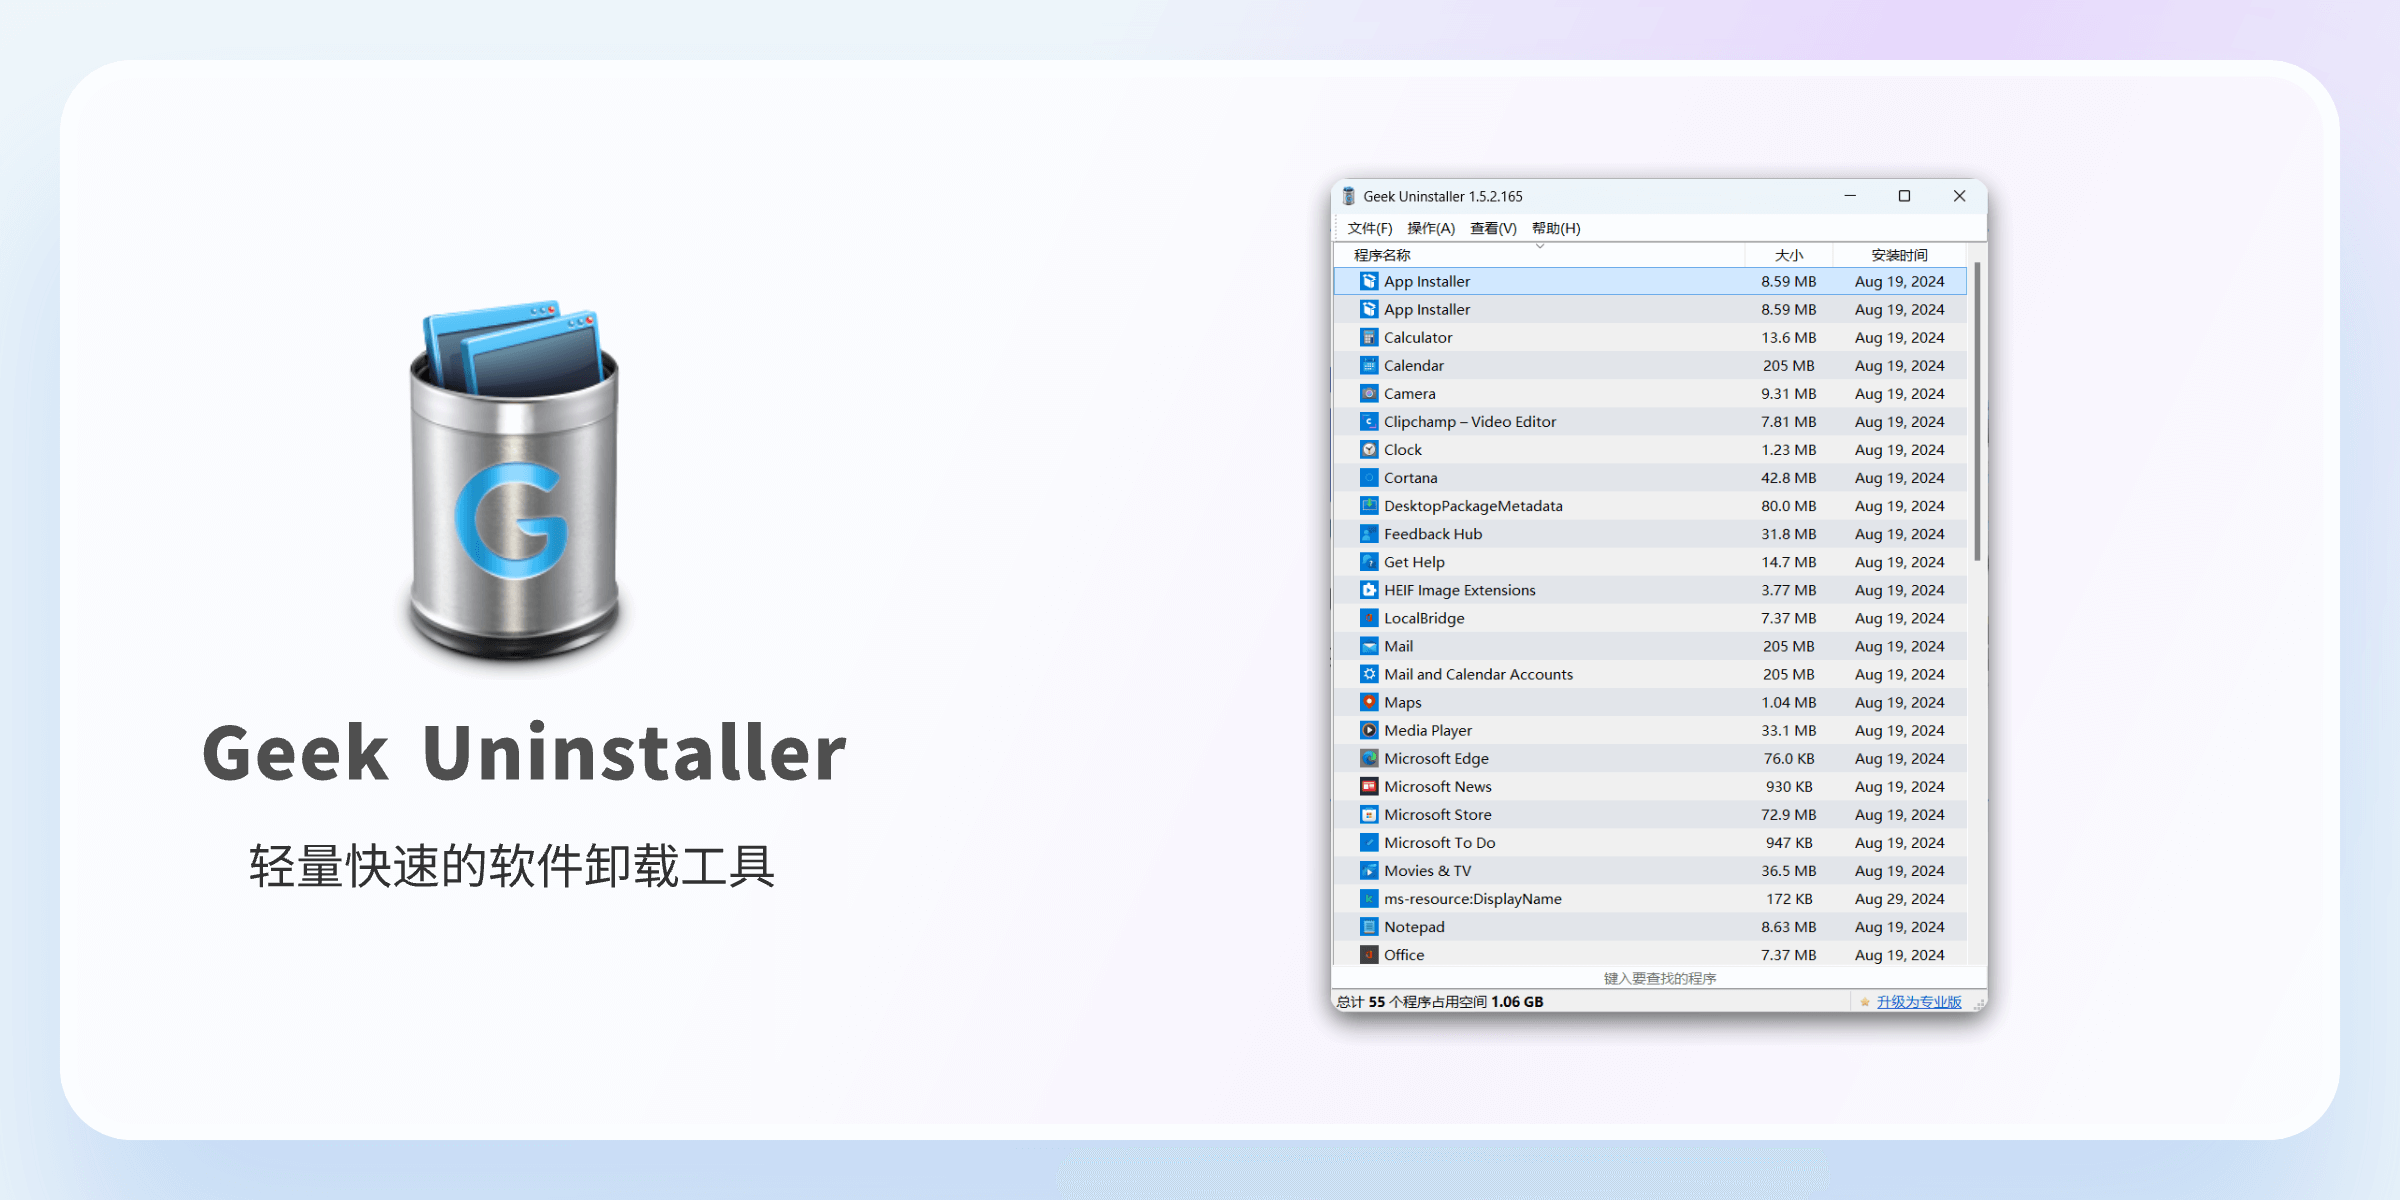Click the Media Player icon
Image resolution: width=2400 pixels, height=1200 pixels.
point(1369,730)
